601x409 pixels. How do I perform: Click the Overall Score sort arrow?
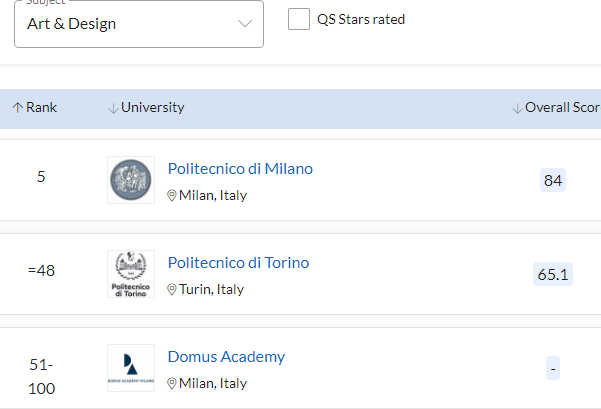(x=517, y=108)
